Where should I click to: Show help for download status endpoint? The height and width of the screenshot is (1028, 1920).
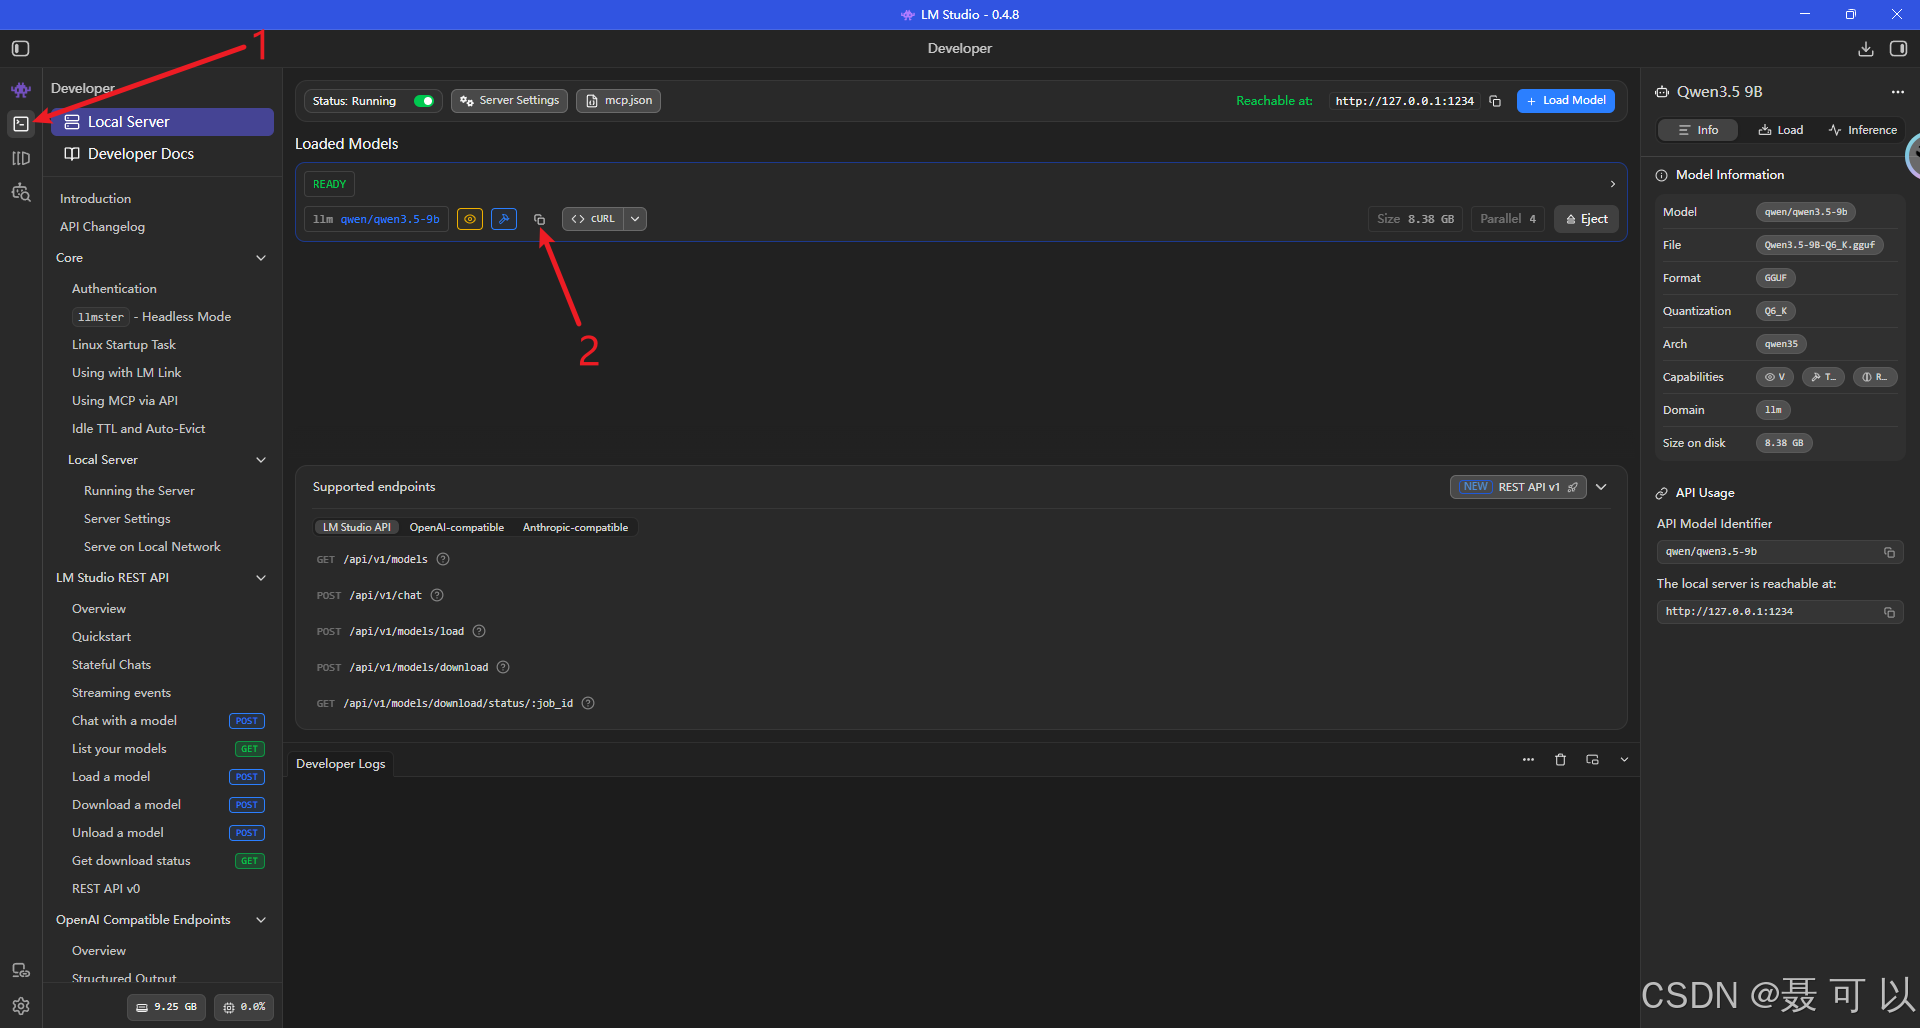[x=588, y=703]
